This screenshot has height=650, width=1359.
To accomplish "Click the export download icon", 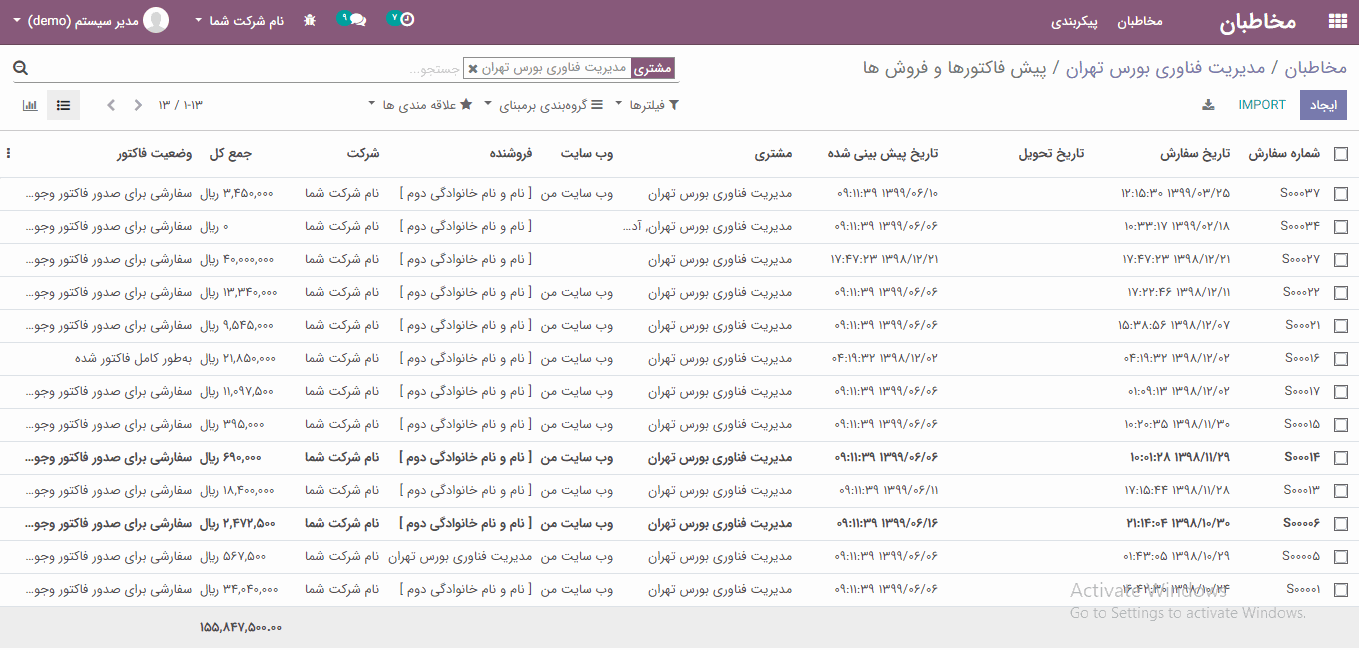I will pos(1208,105).
